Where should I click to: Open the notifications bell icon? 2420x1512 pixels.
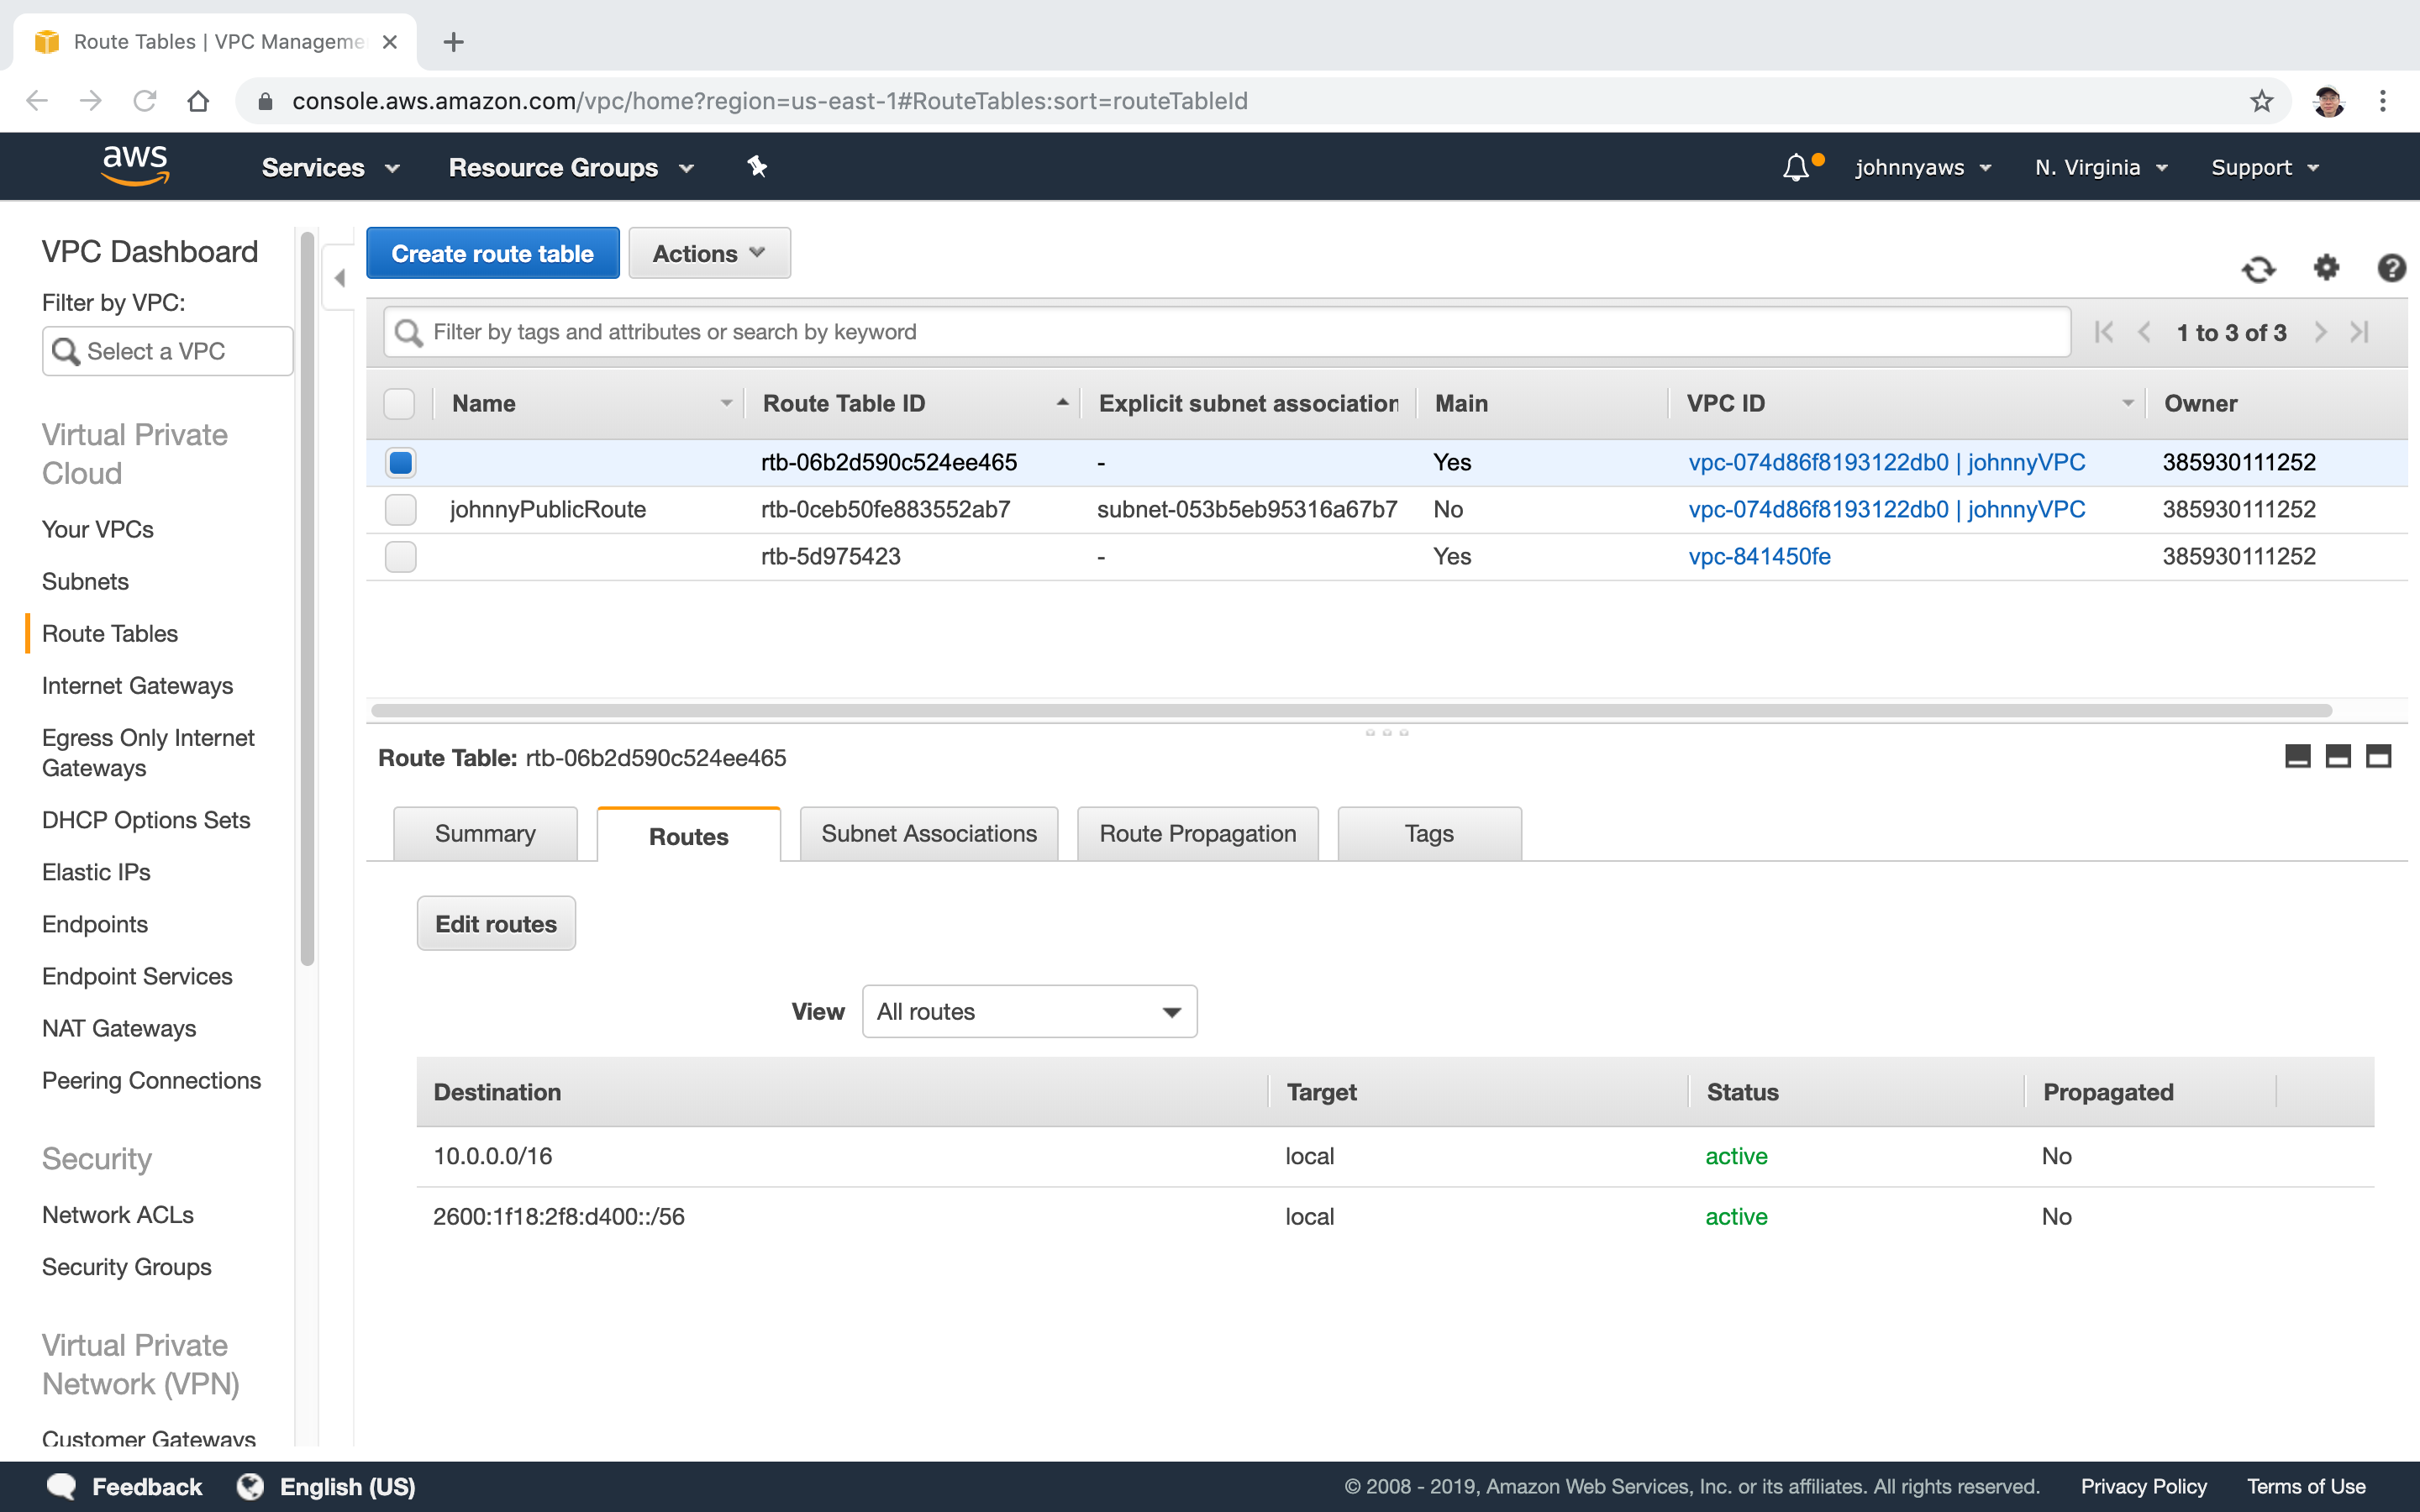click(x=1797, y=167)
